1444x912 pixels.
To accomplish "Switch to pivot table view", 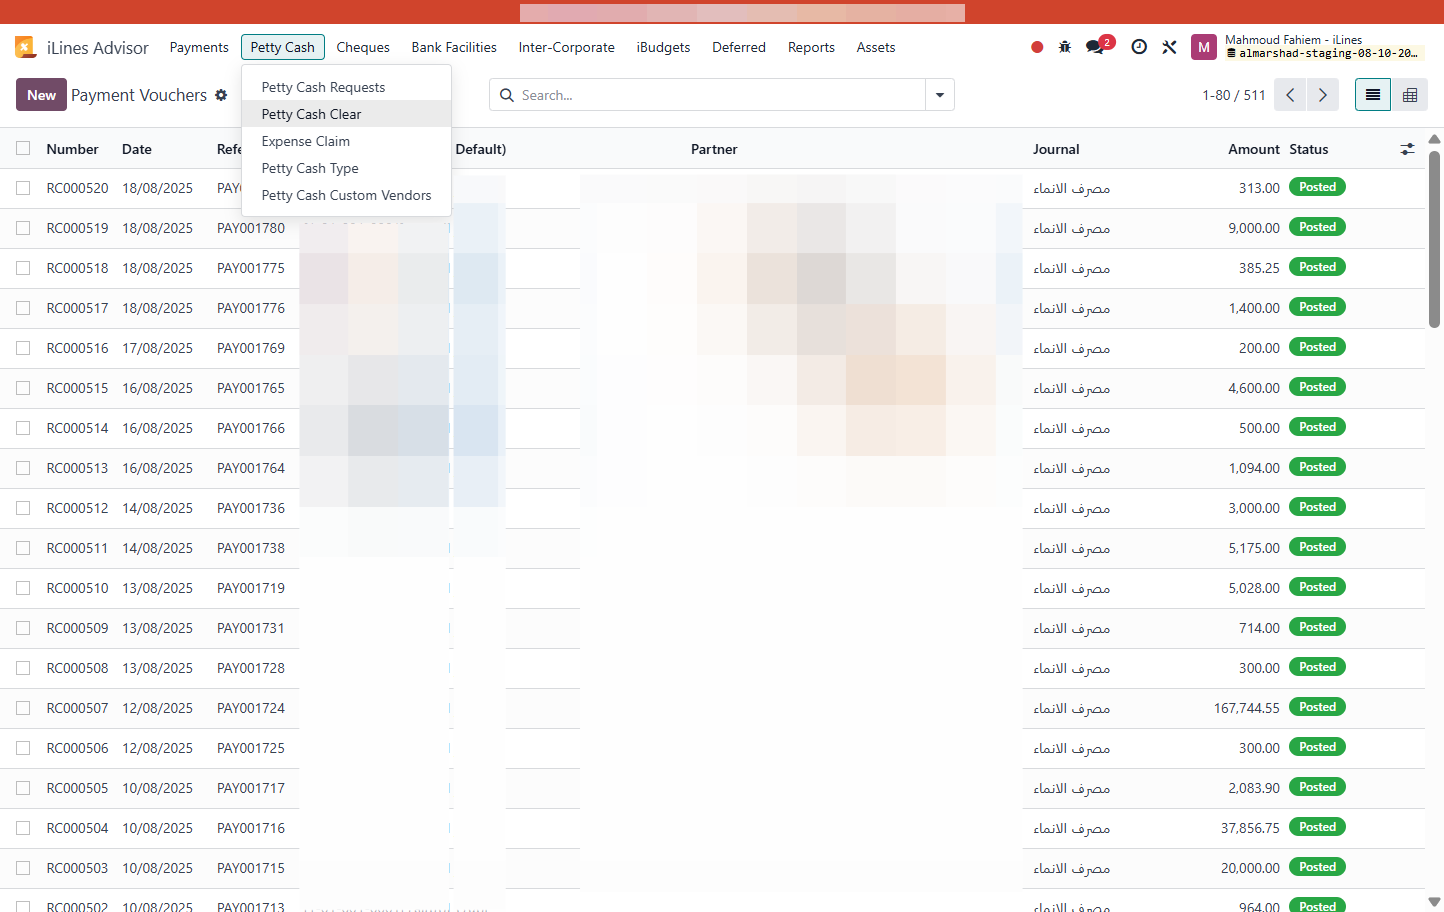I will (1410, 95).
